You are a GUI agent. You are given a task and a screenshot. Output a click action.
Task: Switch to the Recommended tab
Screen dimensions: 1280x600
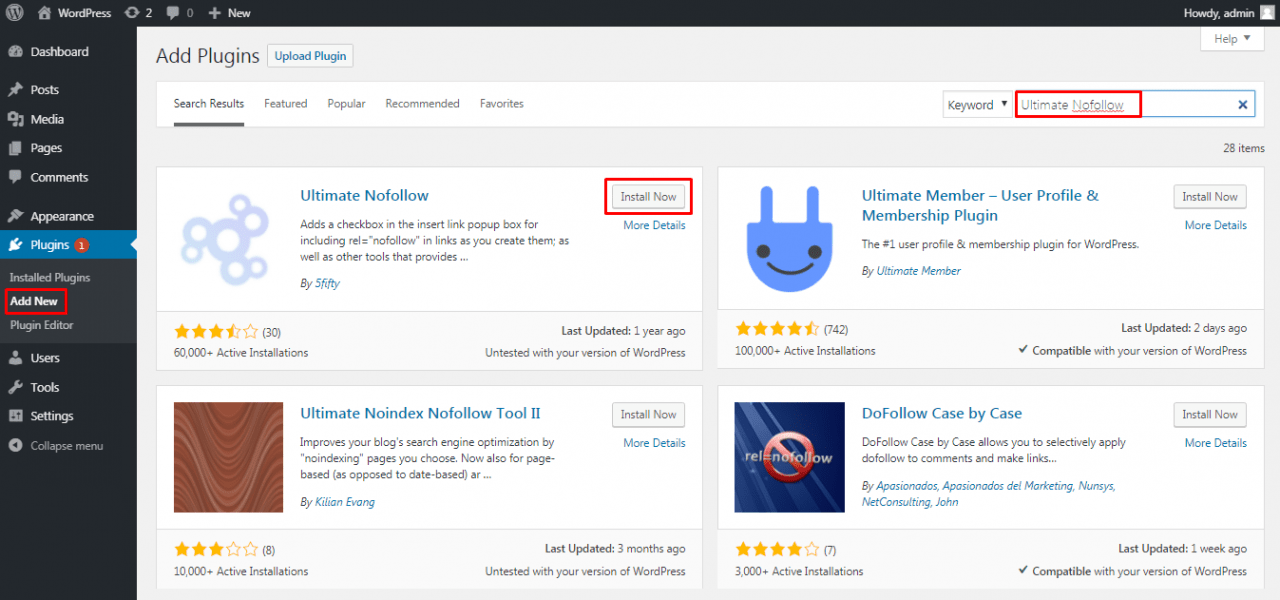coord(423,104)
